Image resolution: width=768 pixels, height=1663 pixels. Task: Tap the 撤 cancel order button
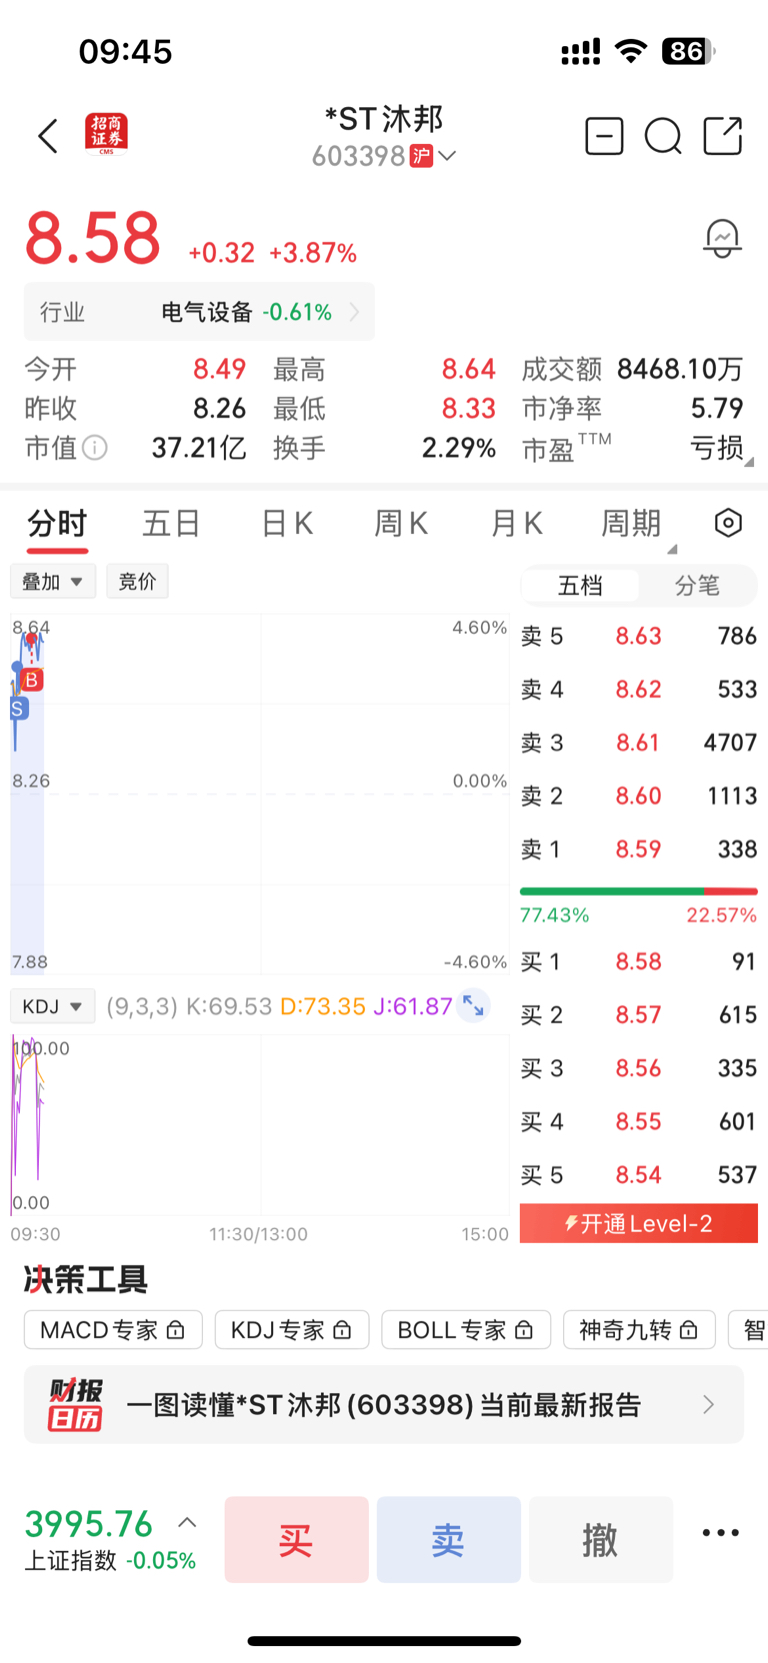pyautogui.click(x=600, y=1539)
